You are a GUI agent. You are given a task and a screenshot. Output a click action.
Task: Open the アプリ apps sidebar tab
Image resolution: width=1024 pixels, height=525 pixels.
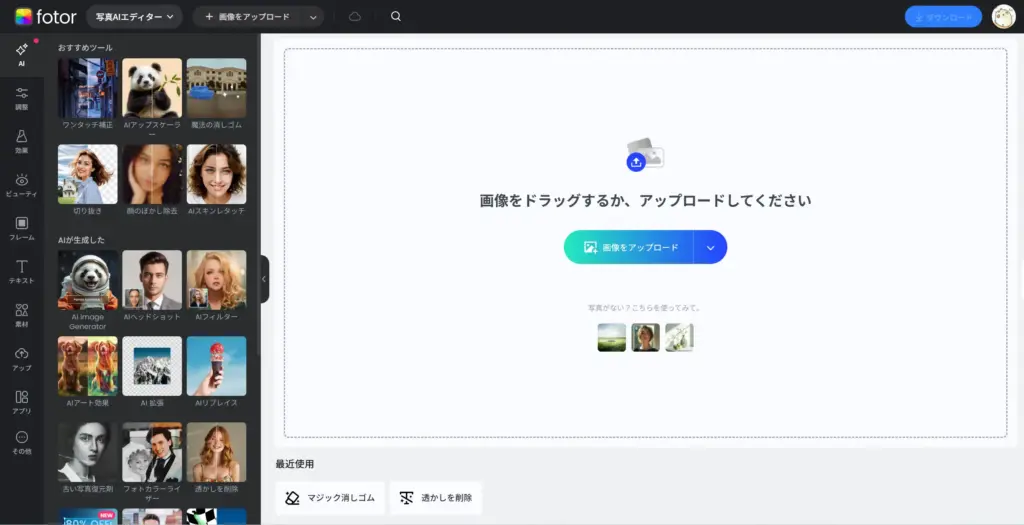click(x=22, y=402)
